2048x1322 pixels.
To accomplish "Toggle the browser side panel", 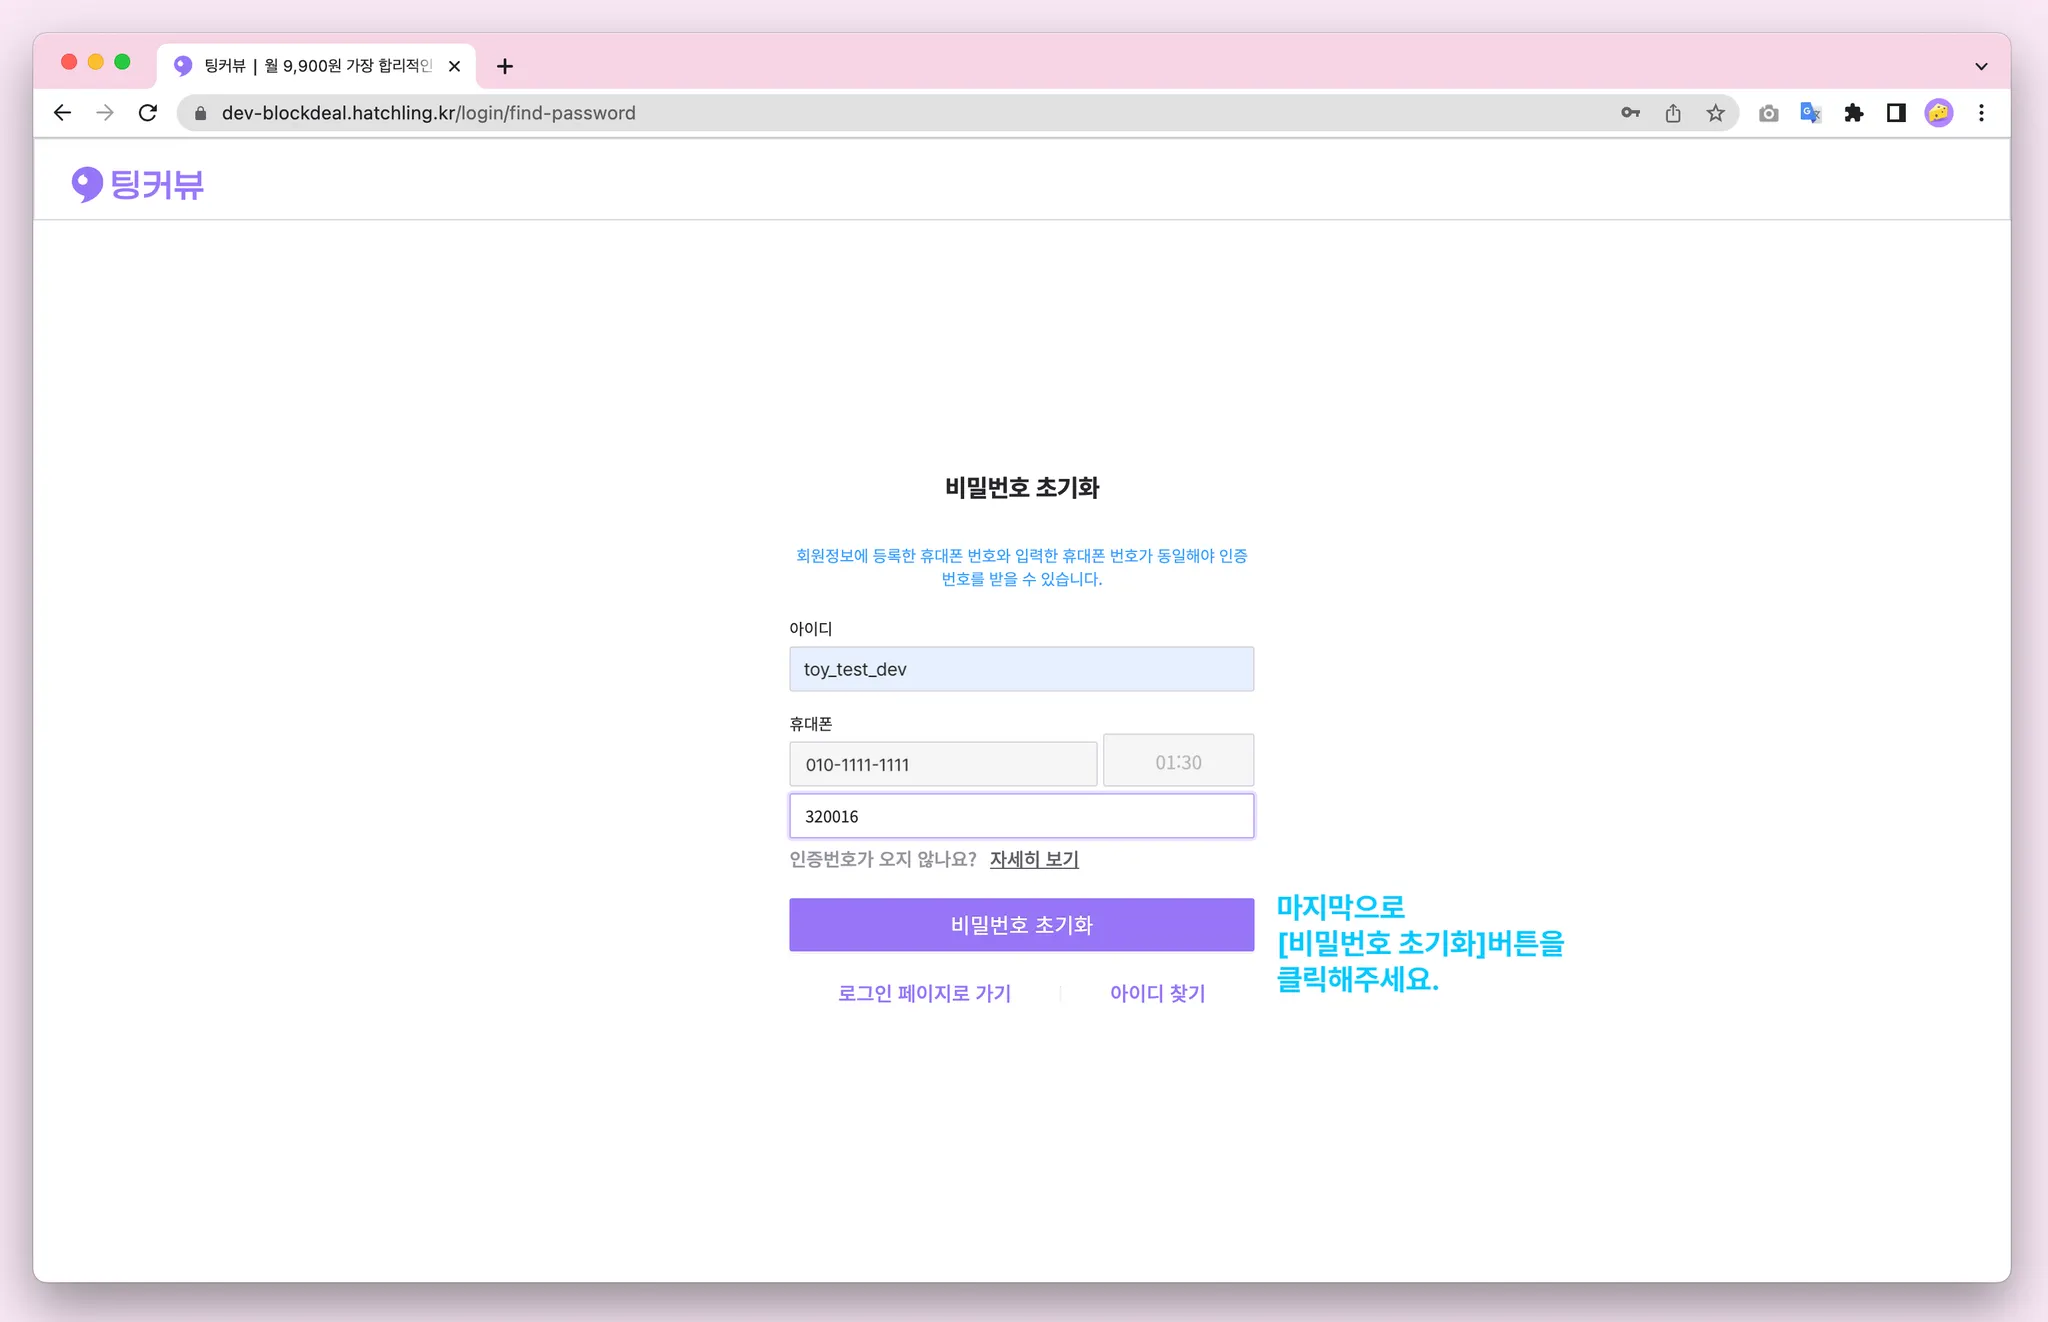I will pyautogui.click(x=1896, y=113).
